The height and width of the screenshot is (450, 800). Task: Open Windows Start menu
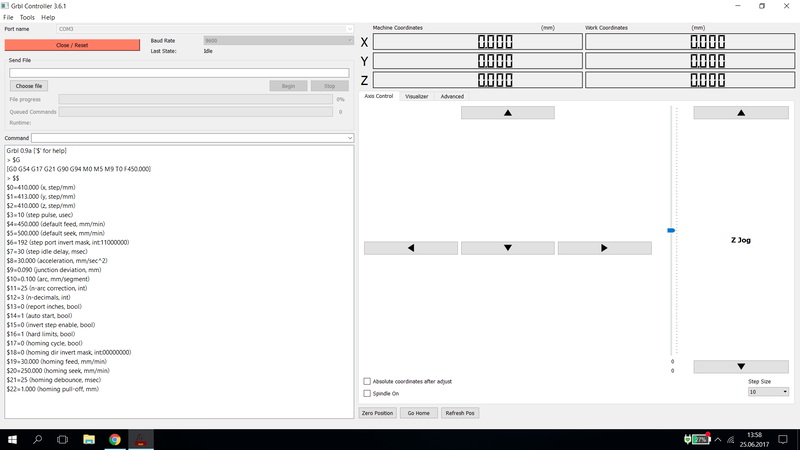[x=12, y=439]
